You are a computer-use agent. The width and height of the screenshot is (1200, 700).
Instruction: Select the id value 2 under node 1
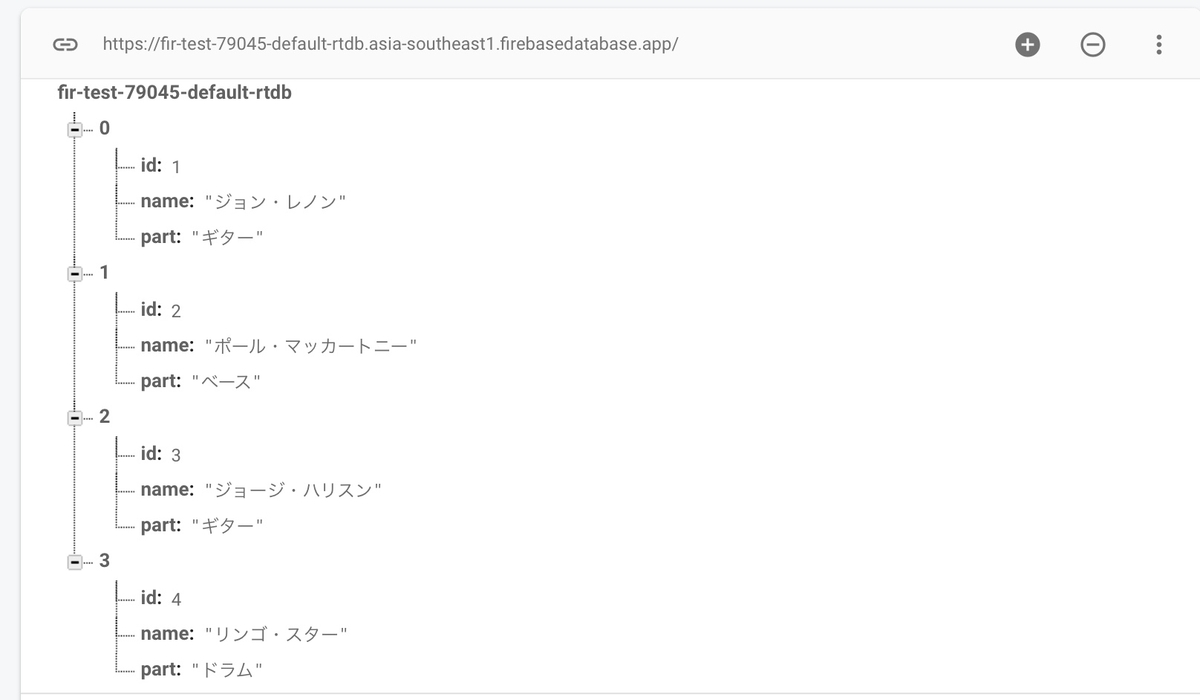(x=177, y=309)
